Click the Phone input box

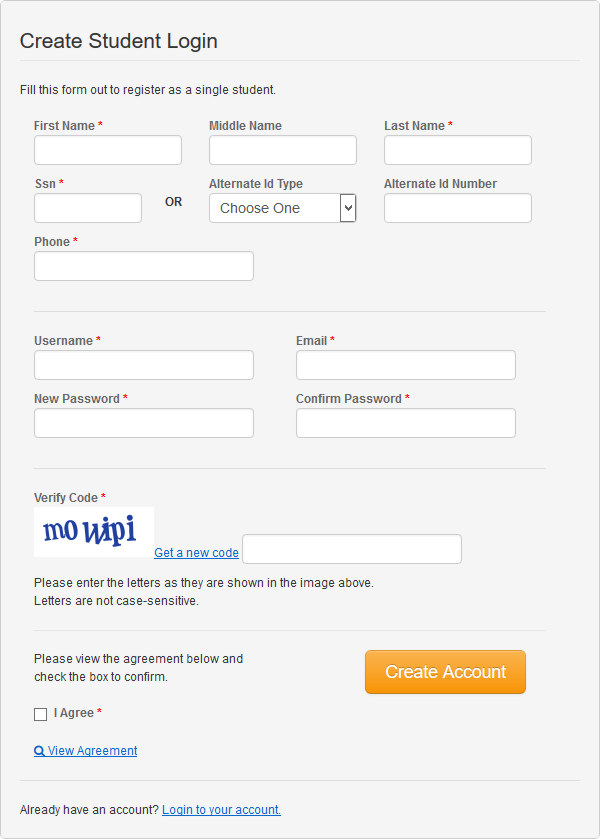coord(144,266)
